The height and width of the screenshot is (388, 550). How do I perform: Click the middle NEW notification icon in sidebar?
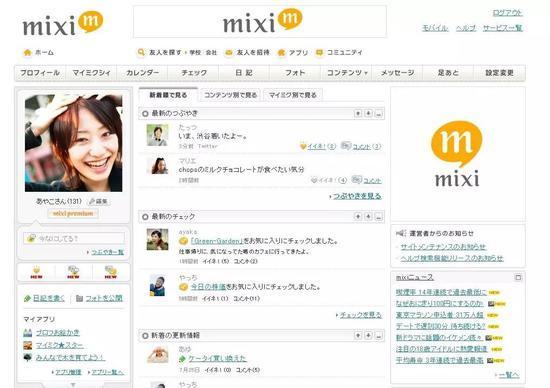tap(73, 272)
